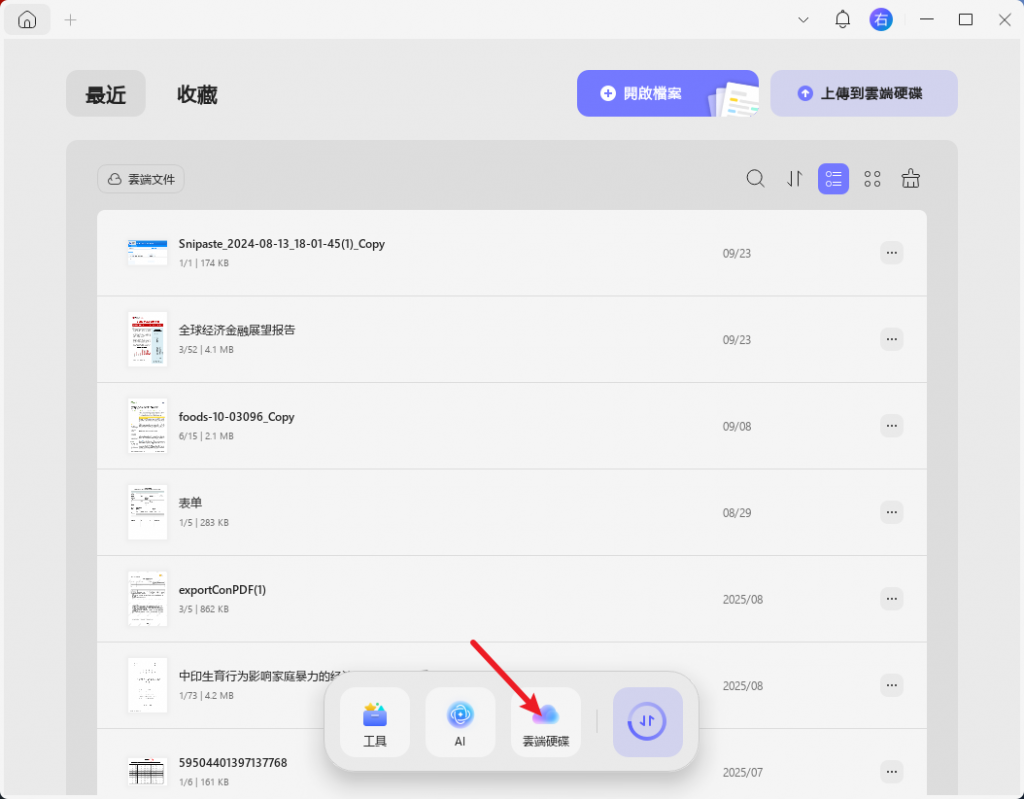
Task: Open more options for foods-10-03096_Copy
Action: pos(891,426)
